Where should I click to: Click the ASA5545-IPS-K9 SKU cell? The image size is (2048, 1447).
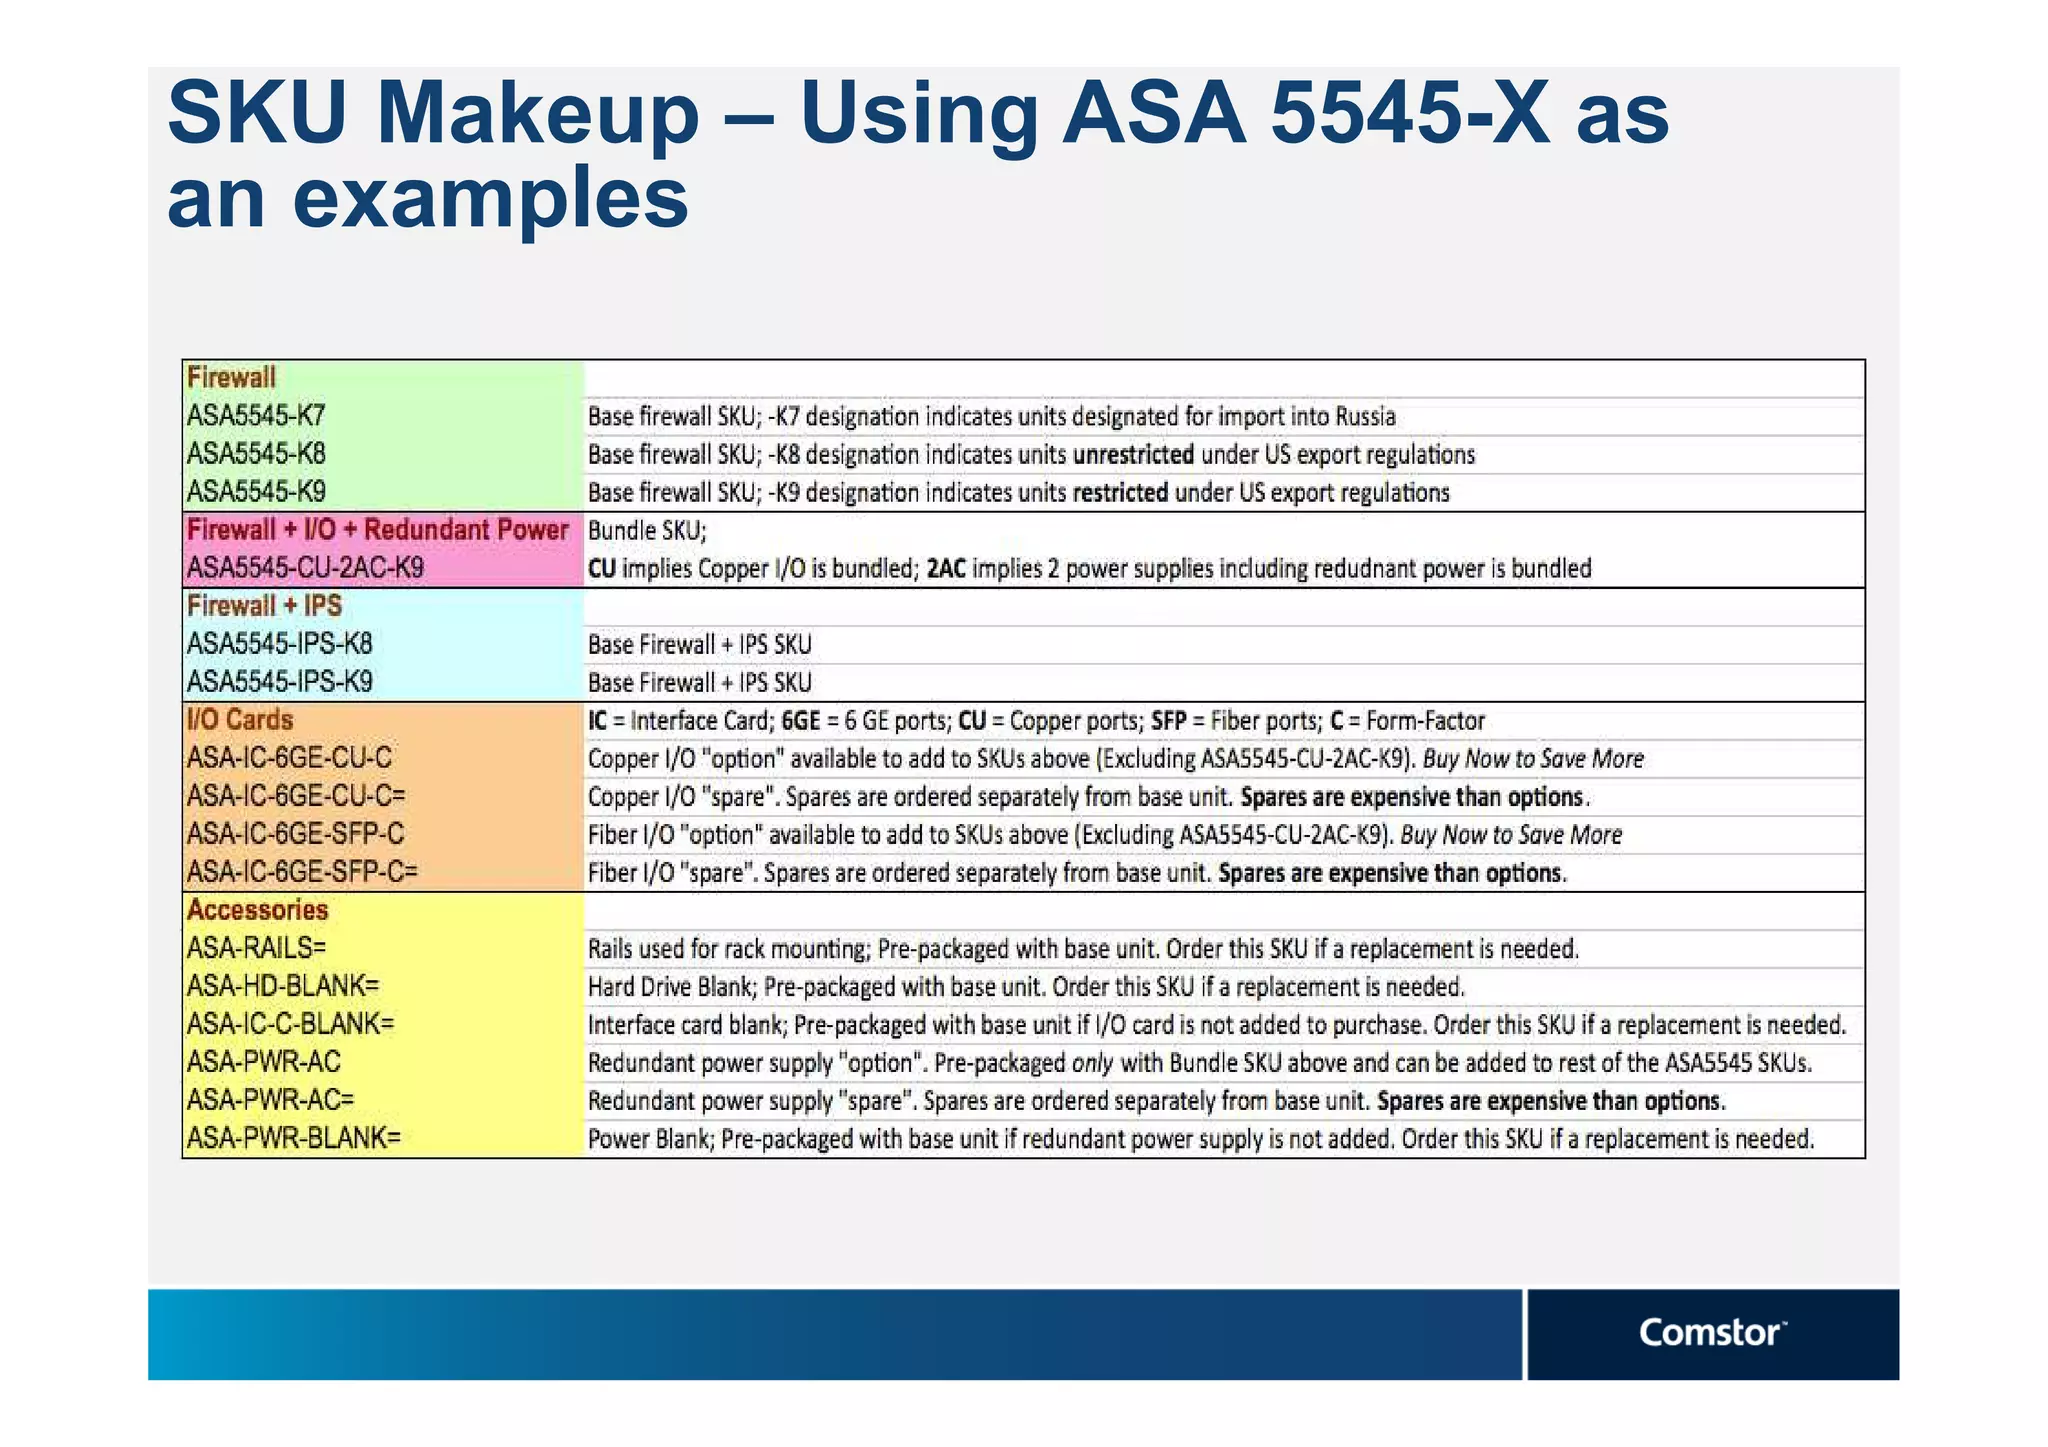[x=280, y=682]
